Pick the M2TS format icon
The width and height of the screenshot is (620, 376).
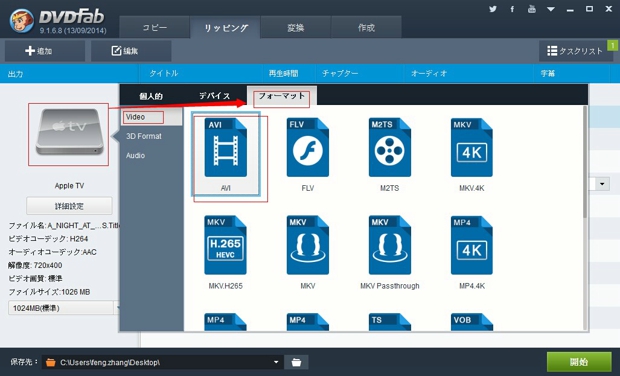390,147
